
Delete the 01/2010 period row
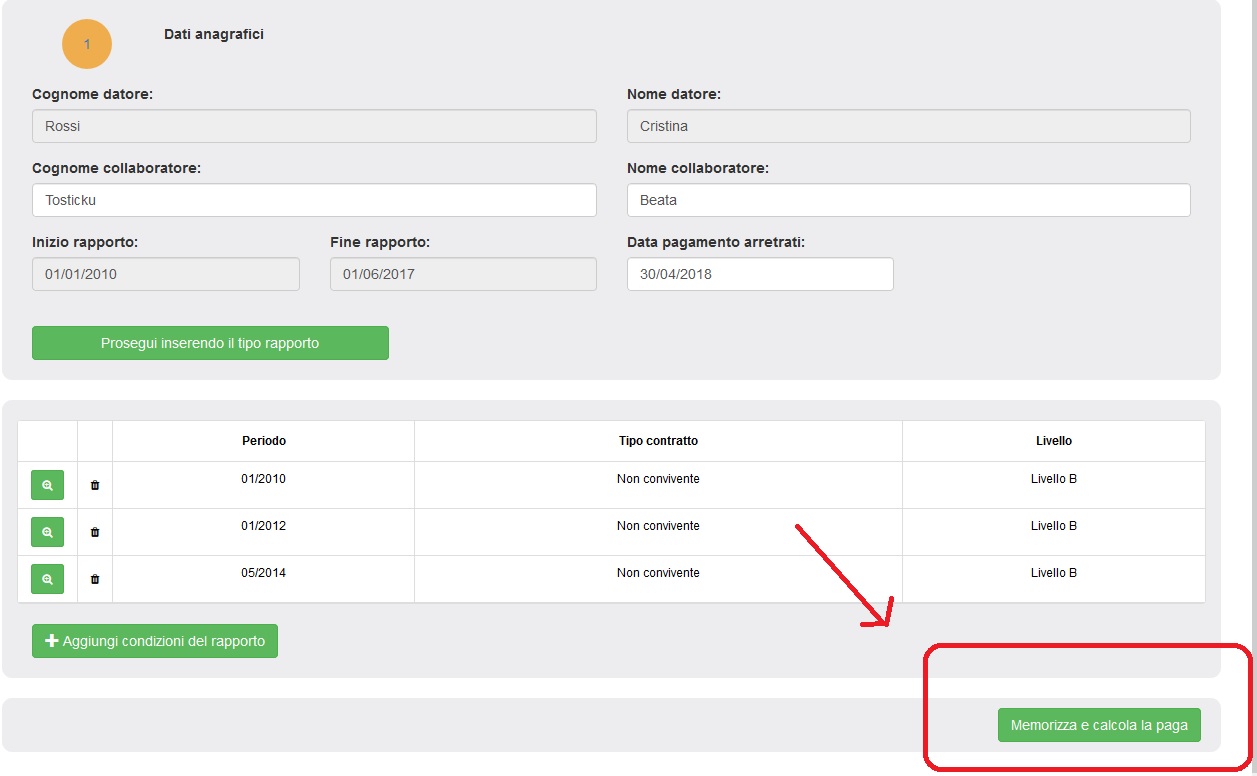tap(95, 485)
